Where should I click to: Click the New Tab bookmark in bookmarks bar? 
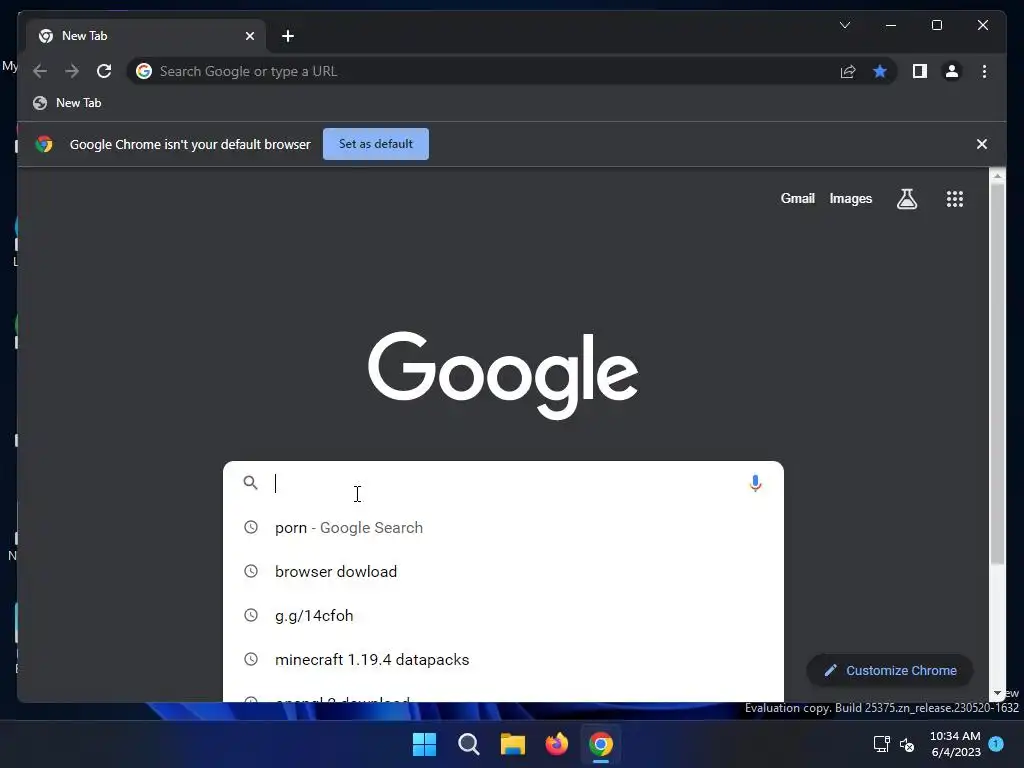[68, 103]
